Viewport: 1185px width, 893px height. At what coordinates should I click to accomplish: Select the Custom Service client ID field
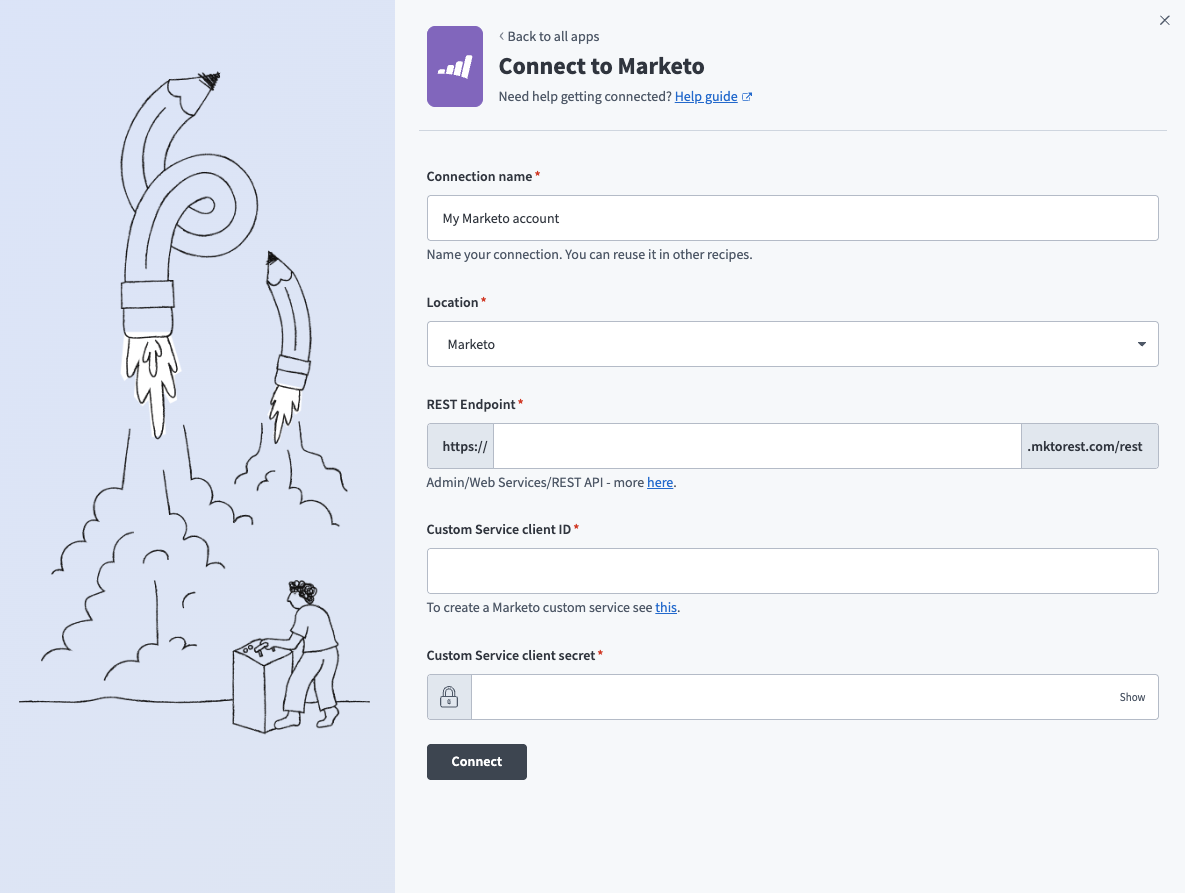[x=792, y=571]
